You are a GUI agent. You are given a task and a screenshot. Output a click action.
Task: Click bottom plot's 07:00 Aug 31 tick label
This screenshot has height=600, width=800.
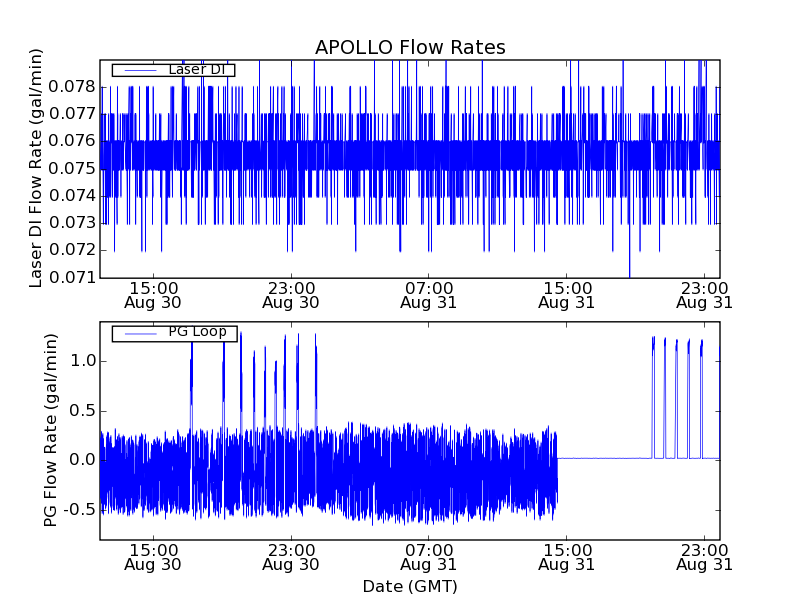pyautogui.click(x=428, y=557)
